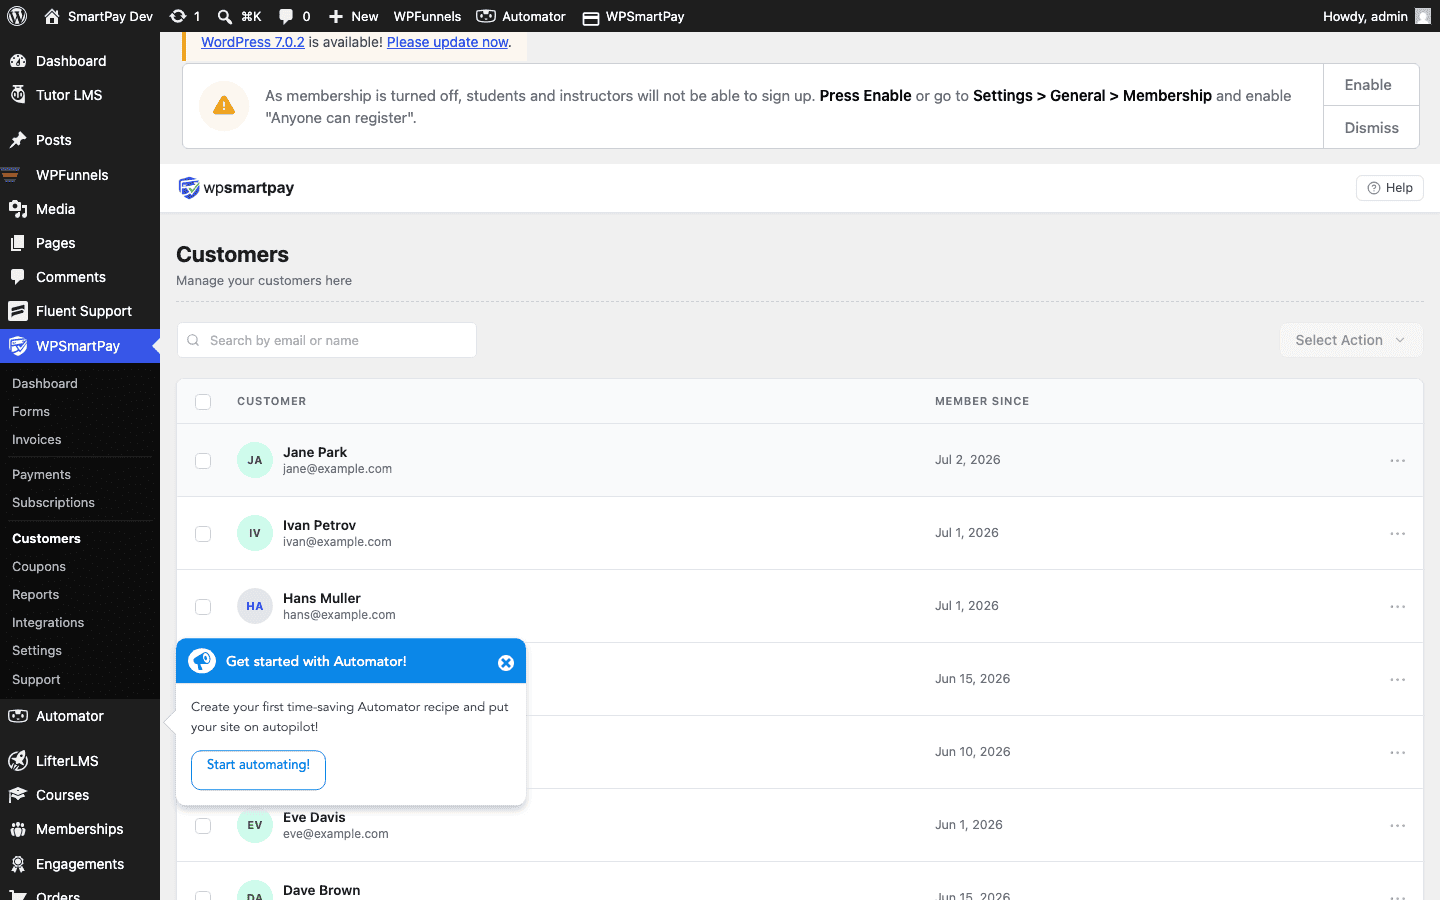
Task: Click the WPFunnels funnel icon
Action: point(11,175)
